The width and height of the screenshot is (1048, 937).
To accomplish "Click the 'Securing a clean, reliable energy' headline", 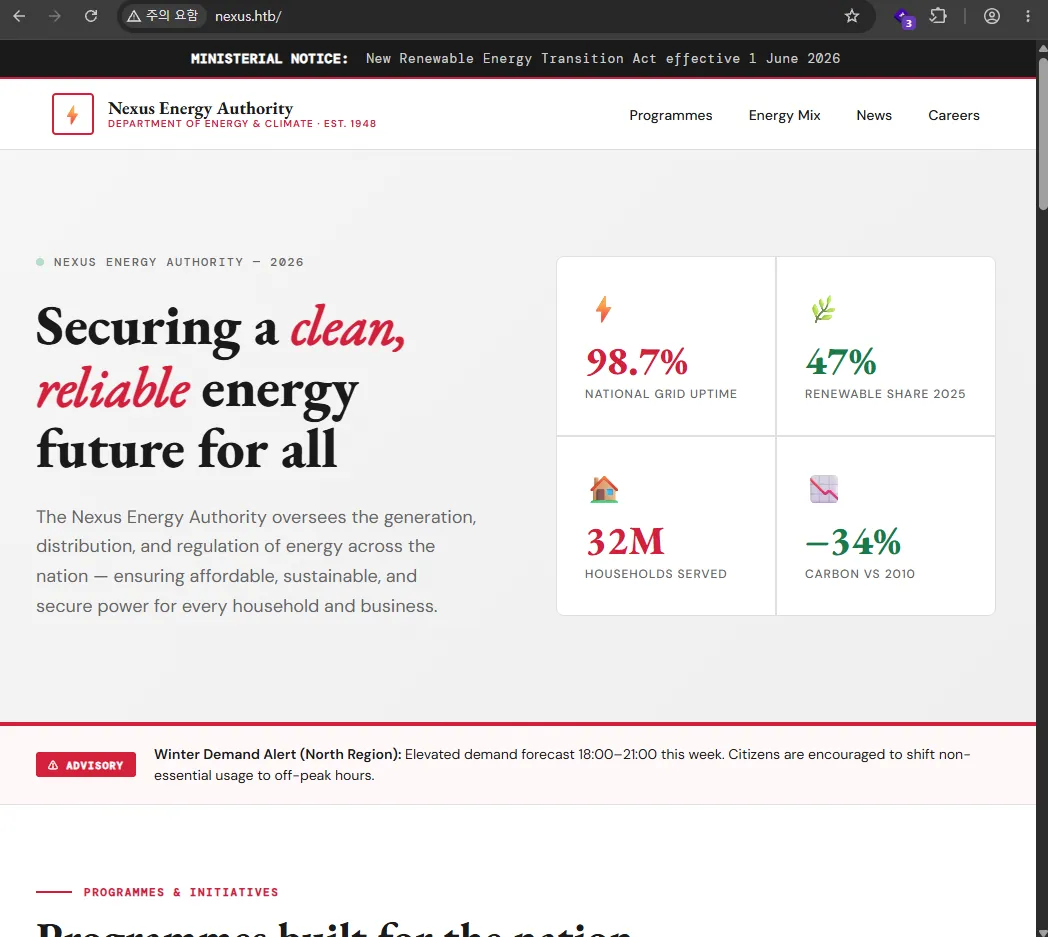I will [x=221, y=387].
